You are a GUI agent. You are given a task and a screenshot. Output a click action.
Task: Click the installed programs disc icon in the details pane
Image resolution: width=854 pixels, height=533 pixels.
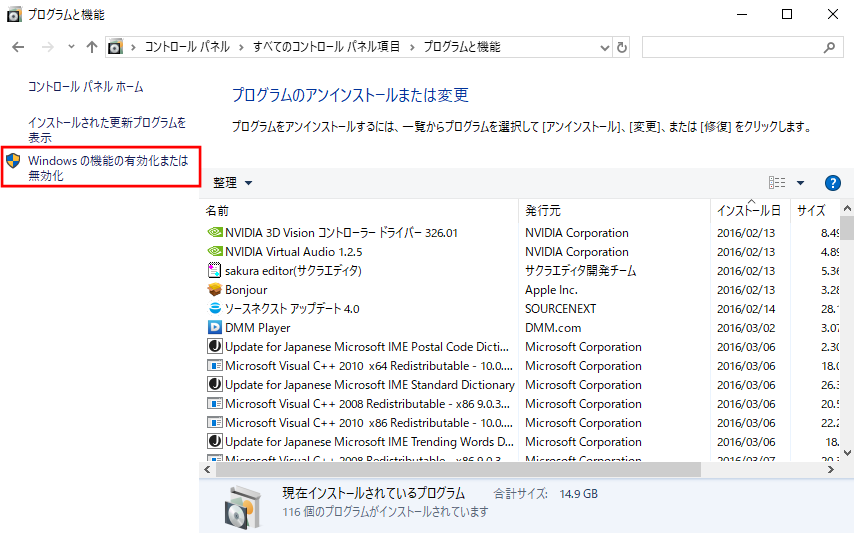242,508
